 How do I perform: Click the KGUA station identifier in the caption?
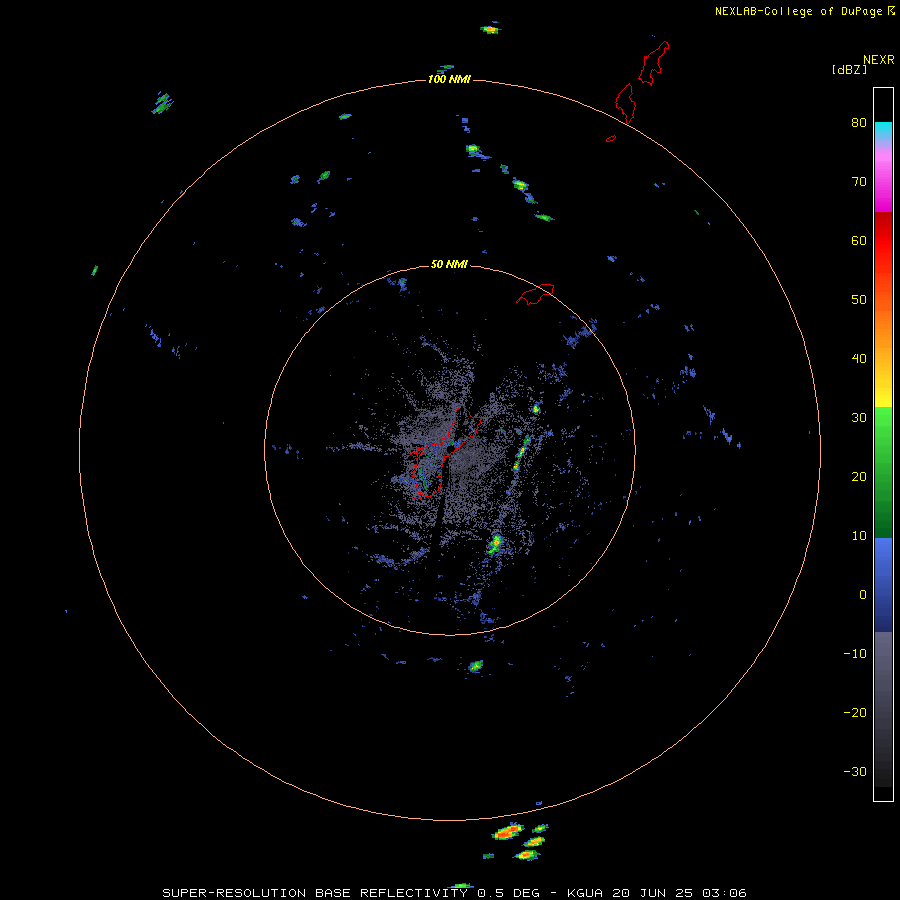[x=586, y=893]
